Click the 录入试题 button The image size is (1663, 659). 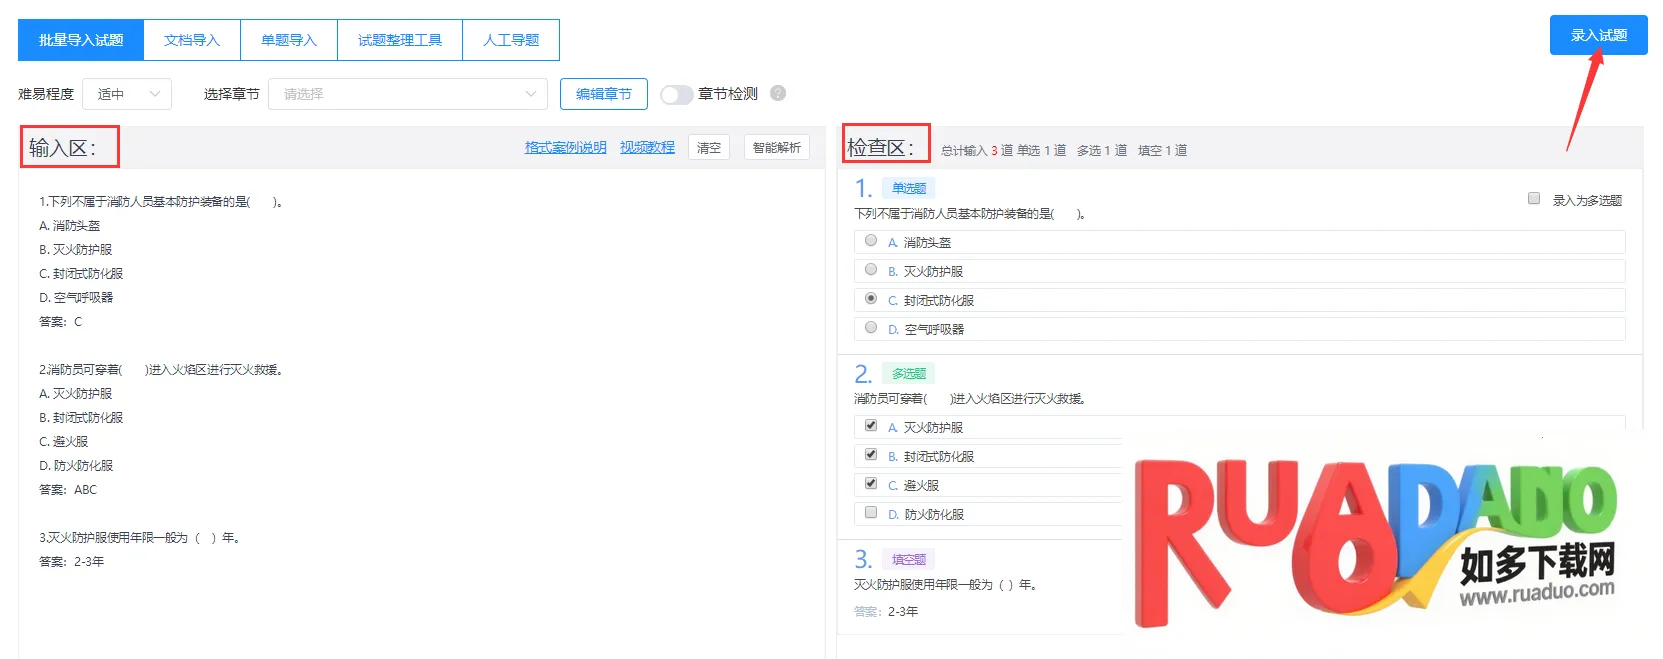tap(1598, 35)
